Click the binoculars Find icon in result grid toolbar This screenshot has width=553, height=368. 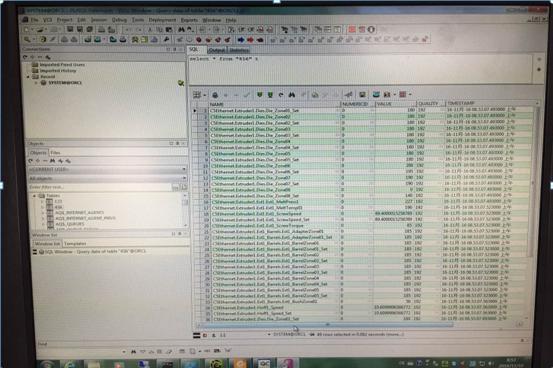pyautogui.click(x=292, y=95)
